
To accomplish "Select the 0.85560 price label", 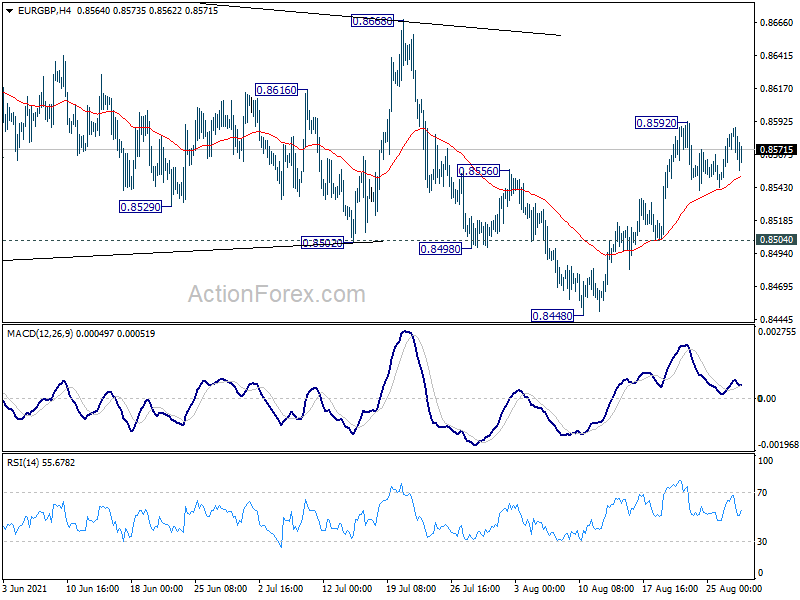I will [x=479, y=171].
